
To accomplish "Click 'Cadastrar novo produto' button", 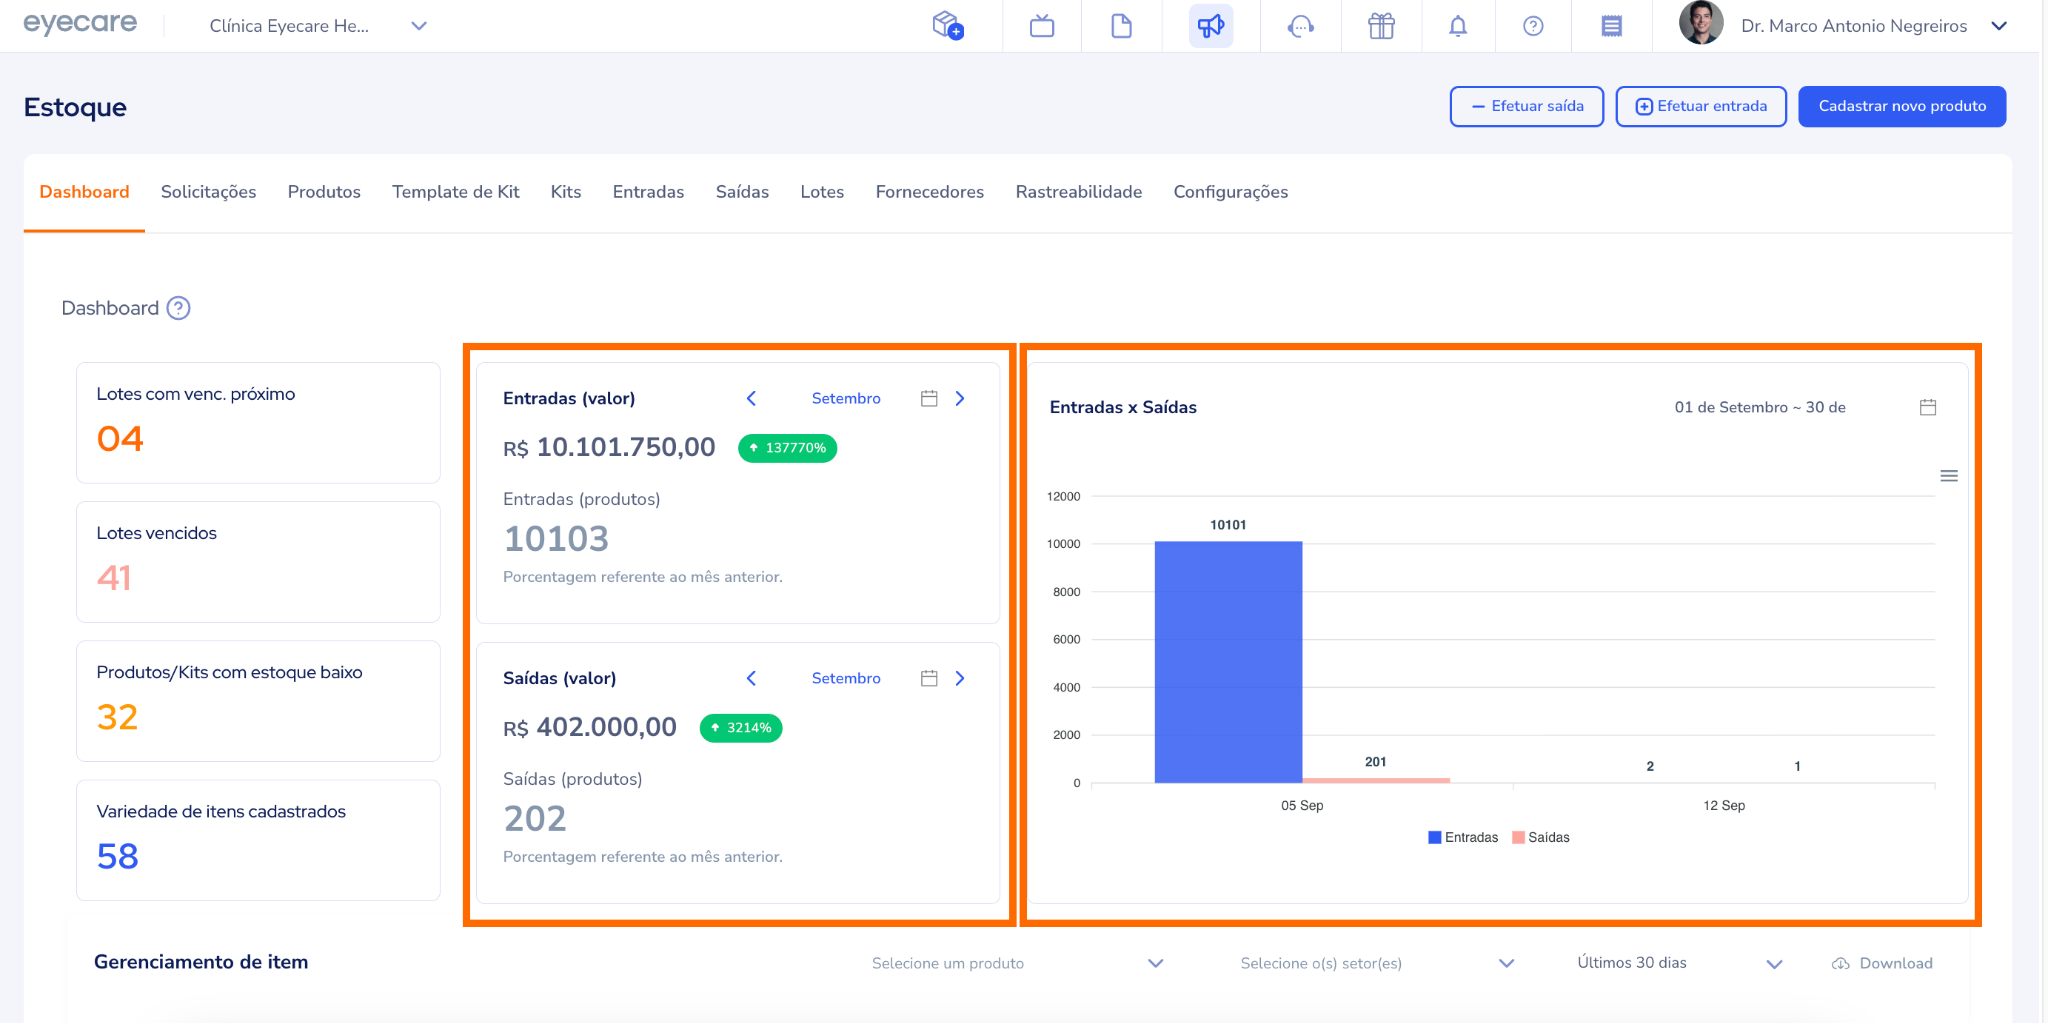I will pos(1901,106).
